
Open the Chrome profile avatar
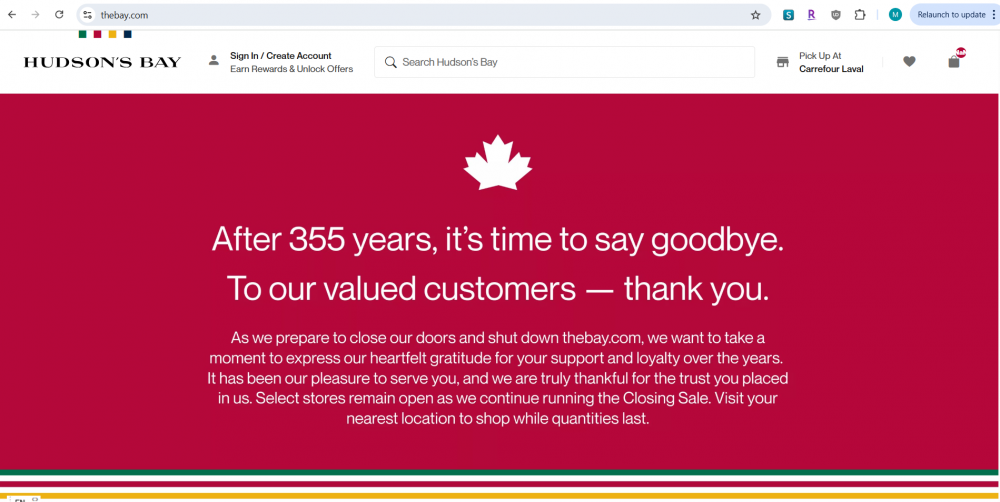895,15
